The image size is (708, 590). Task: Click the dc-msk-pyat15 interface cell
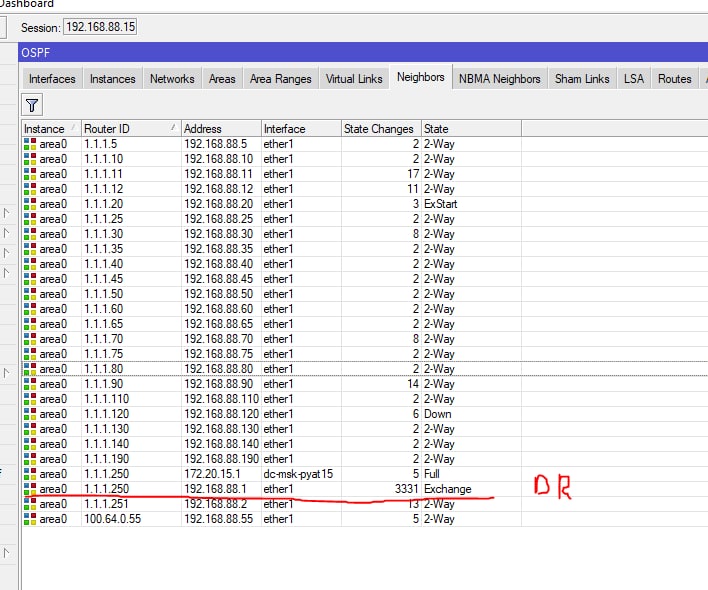[298, 474]
